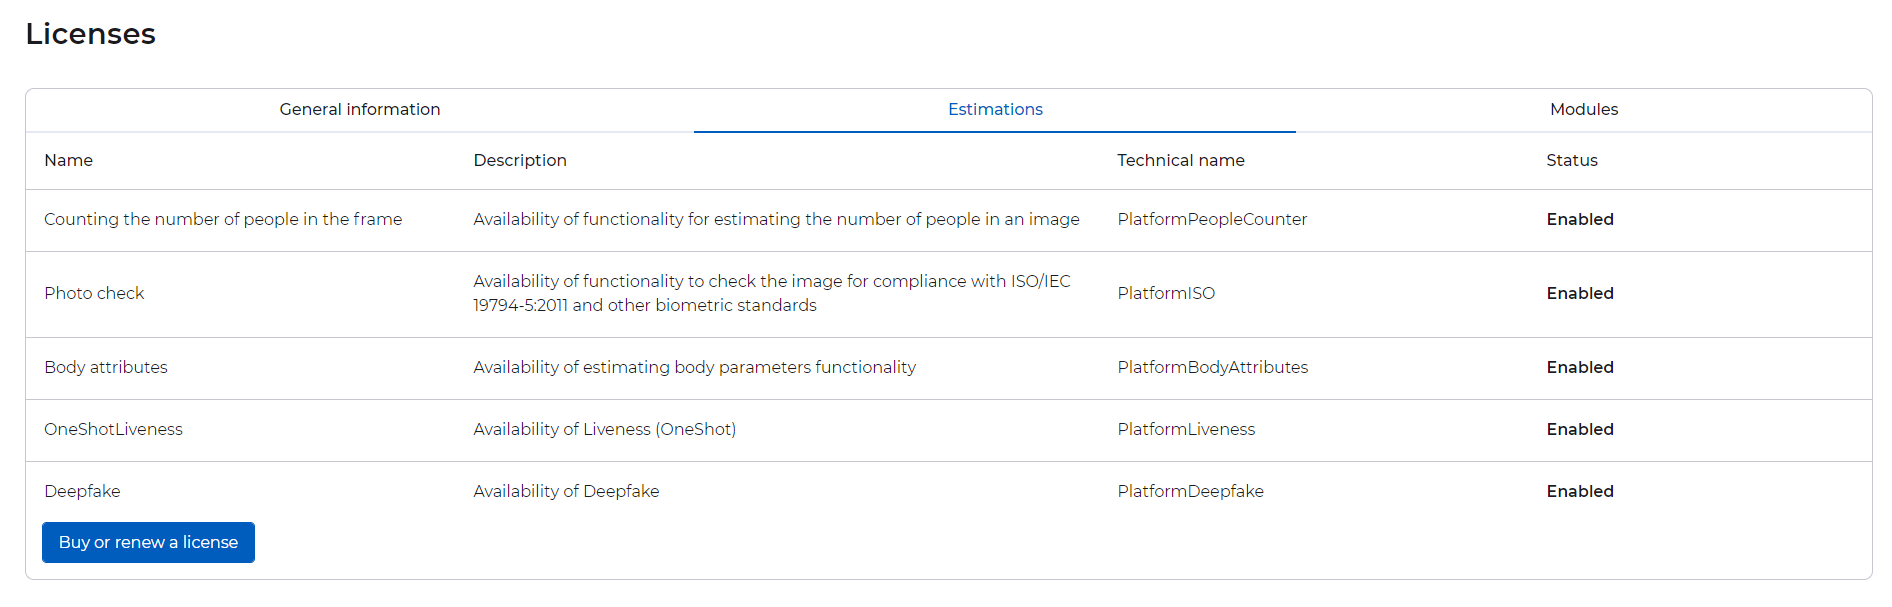This screenshot has height=607, width=1892.
Task: Select the PlatformBodyAttributes technical name
Action: pyautogui.click(x=1212, y=368)
